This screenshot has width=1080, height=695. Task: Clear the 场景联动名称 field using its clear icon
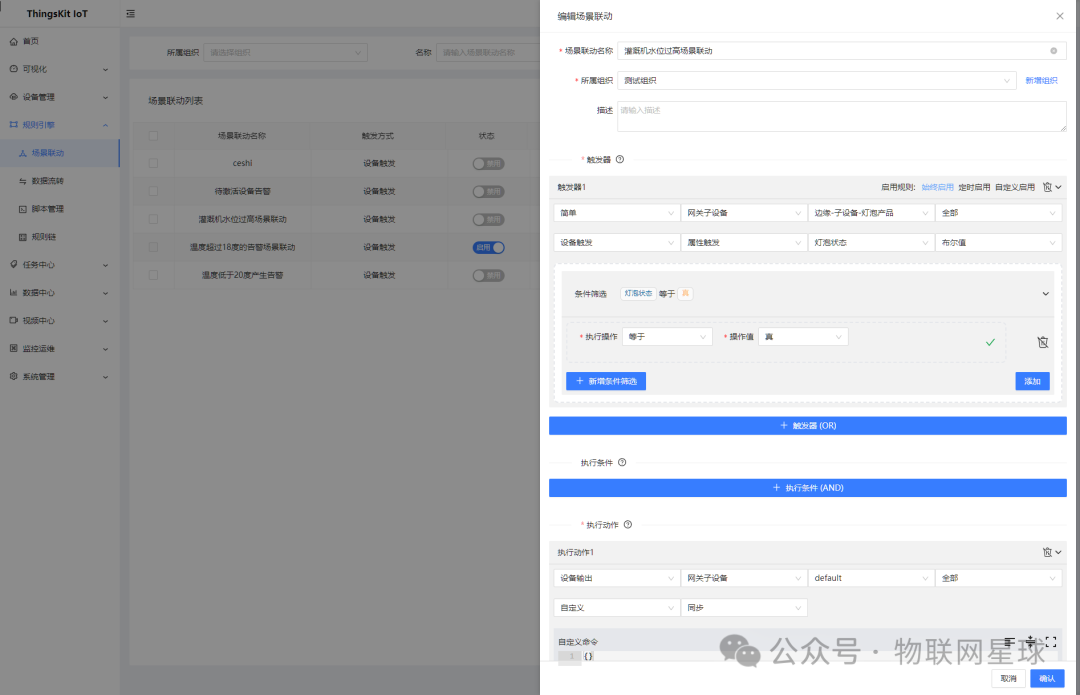[1053, 50]
